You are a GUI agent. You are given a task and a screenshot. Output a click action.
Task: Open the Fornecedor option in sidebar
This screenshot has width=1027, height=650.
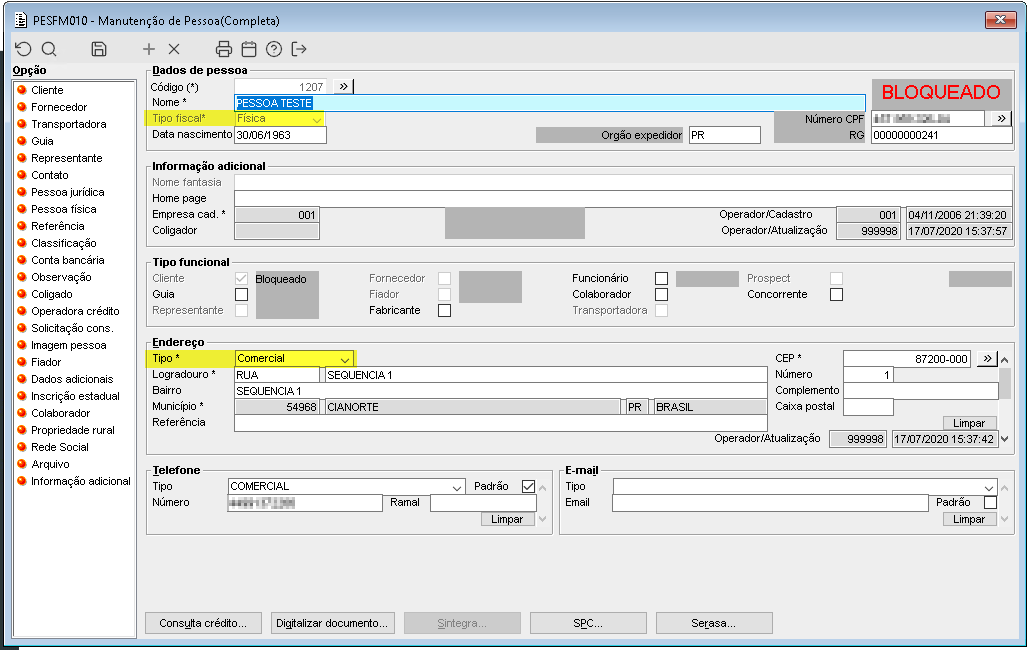(x=59, y=107)
